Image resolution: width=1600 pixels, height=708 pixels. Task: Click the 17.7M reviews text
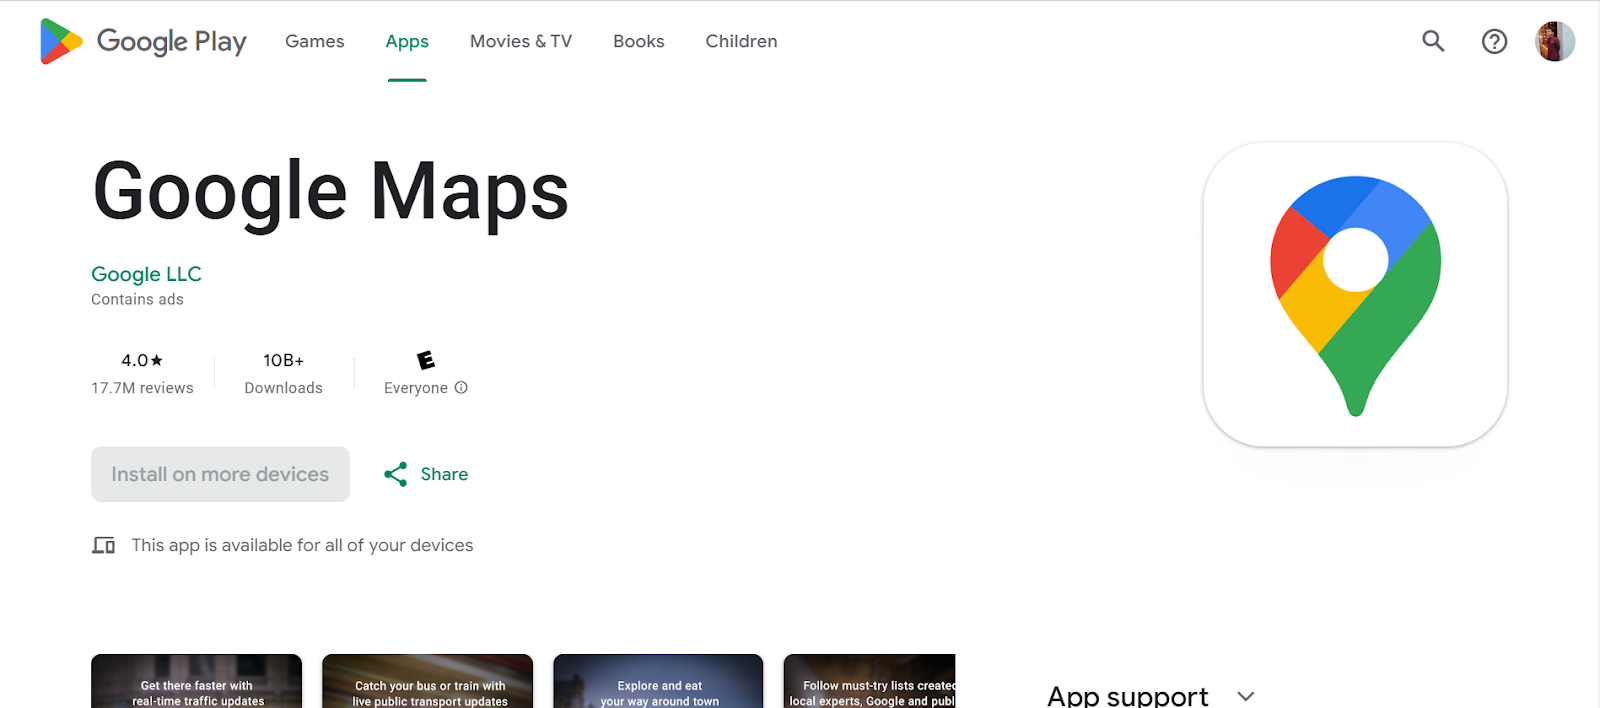(142, 388)
